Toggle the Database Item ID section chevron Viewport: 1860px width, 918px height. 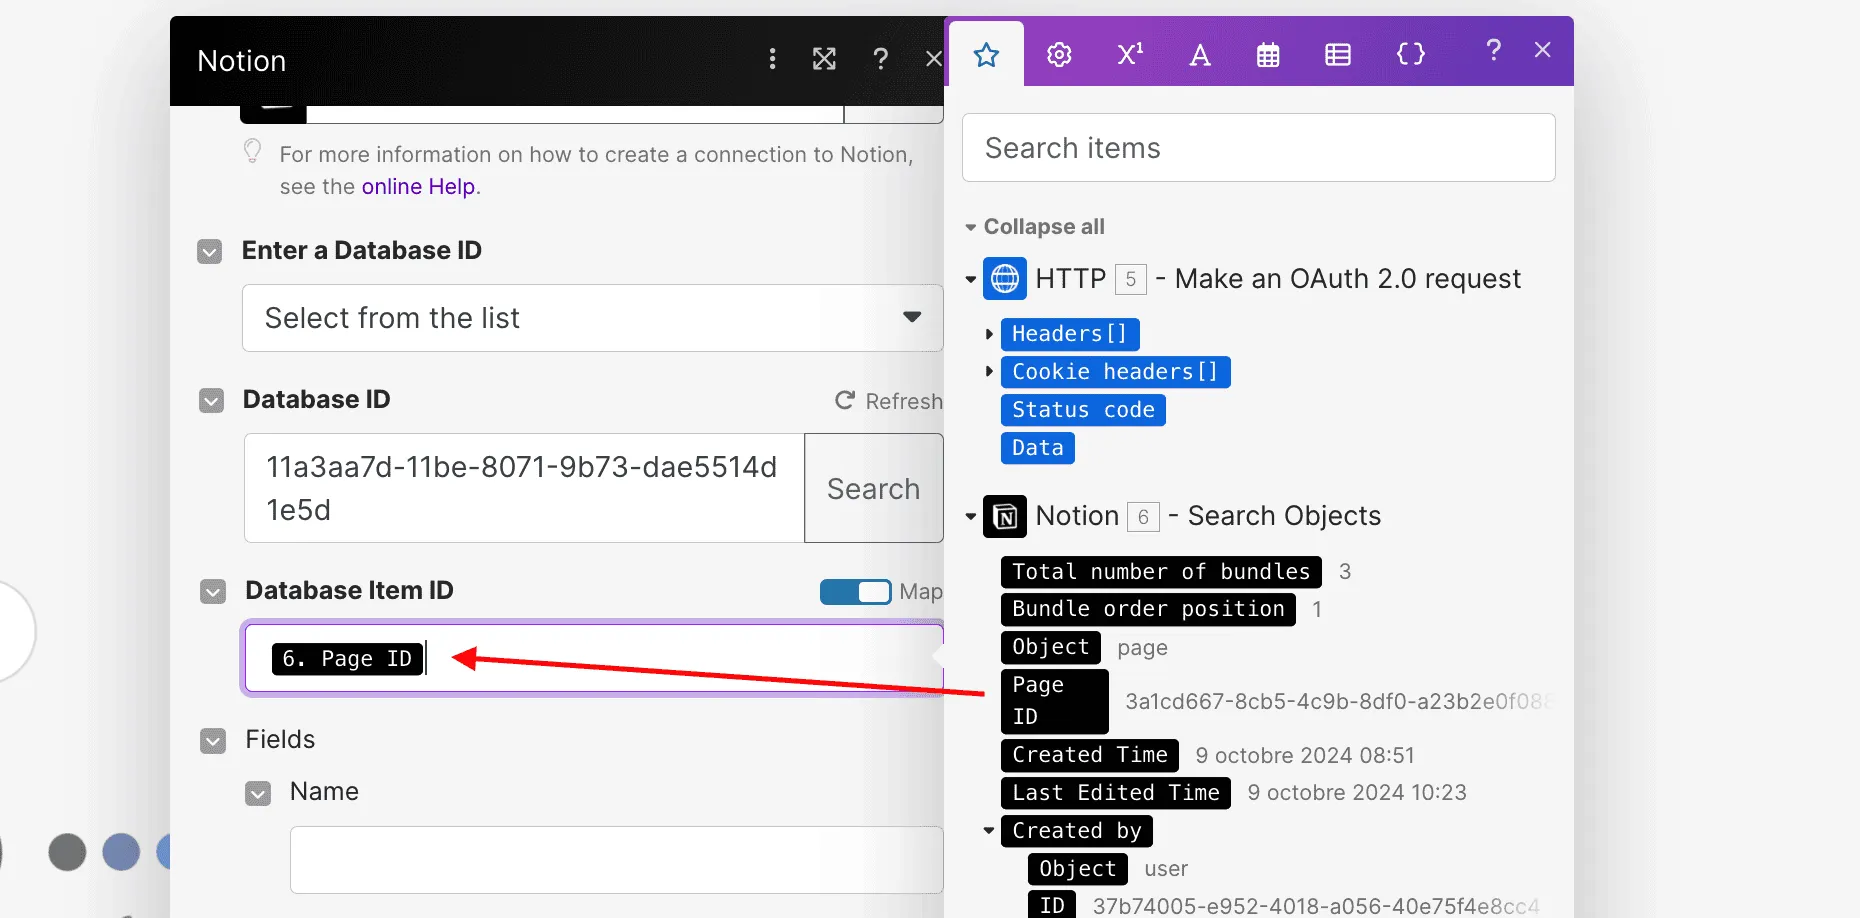[213, 592]
